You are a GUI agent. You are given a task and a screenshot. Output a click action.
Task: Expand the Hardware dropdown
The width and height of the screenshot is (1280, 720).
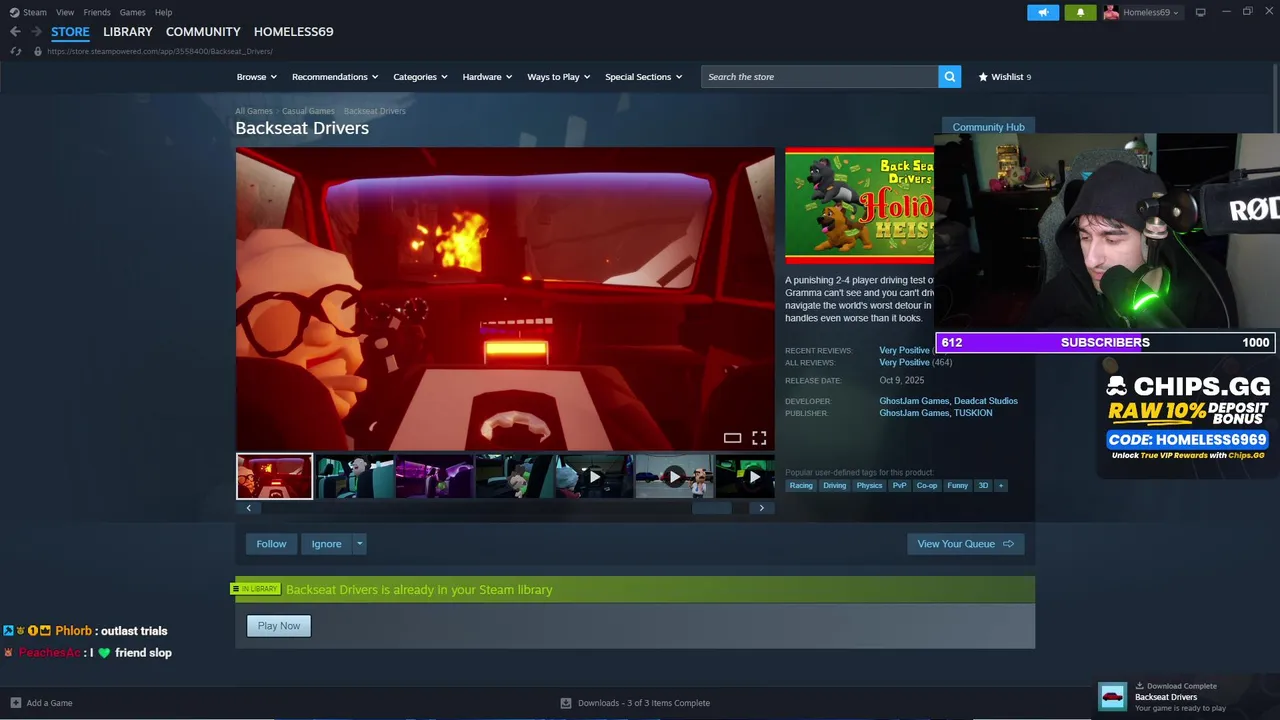coord(487,77)
